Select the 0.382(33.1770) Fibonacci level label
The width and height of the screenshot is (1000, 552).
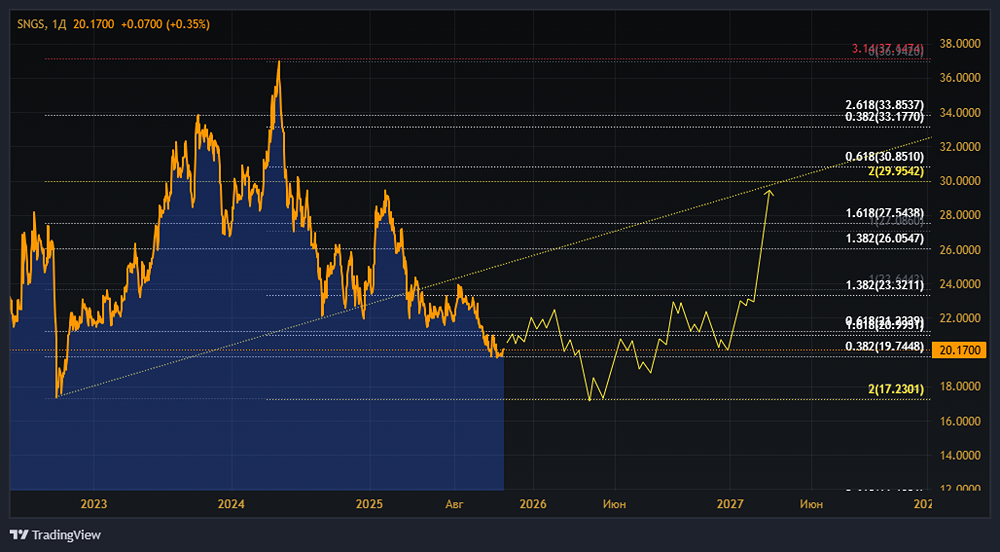884,117
